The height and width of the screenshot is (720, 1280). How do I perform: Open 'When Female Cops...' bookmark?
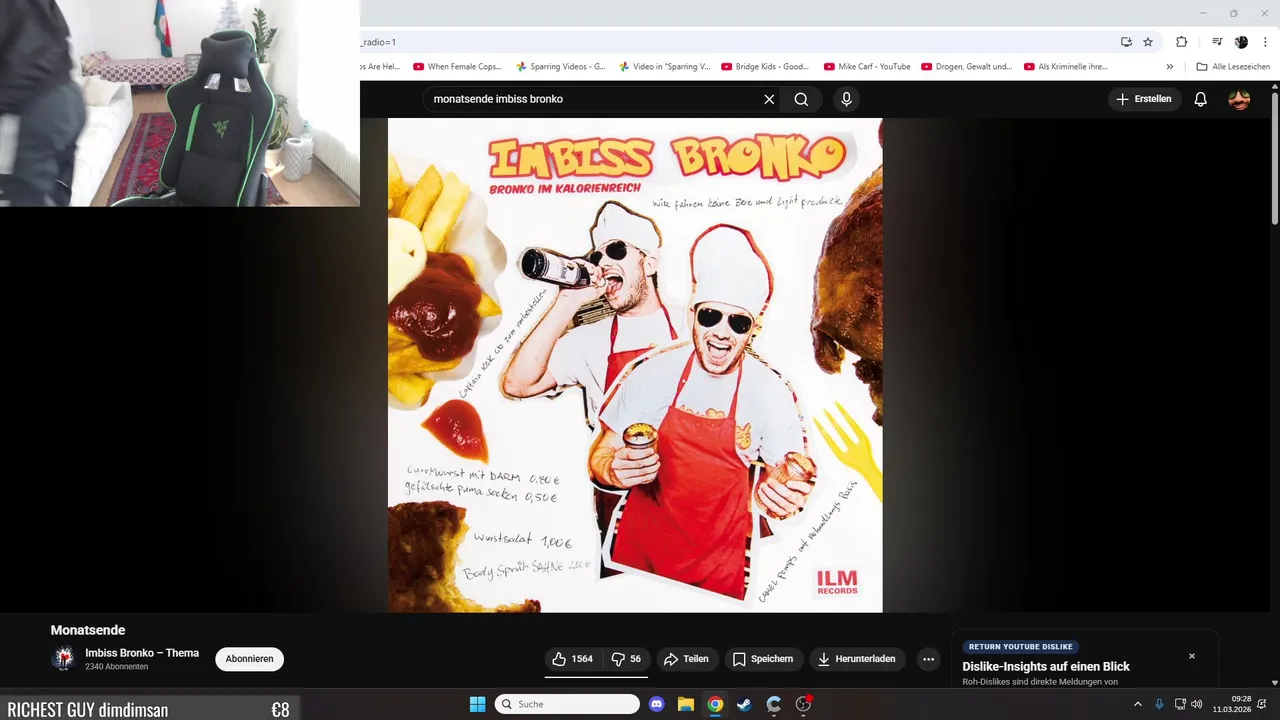(458, 67)
